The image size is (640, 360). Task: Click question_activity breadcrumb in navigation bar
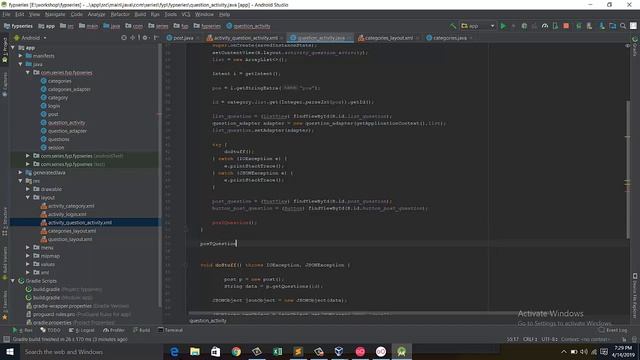coord(248,26)
